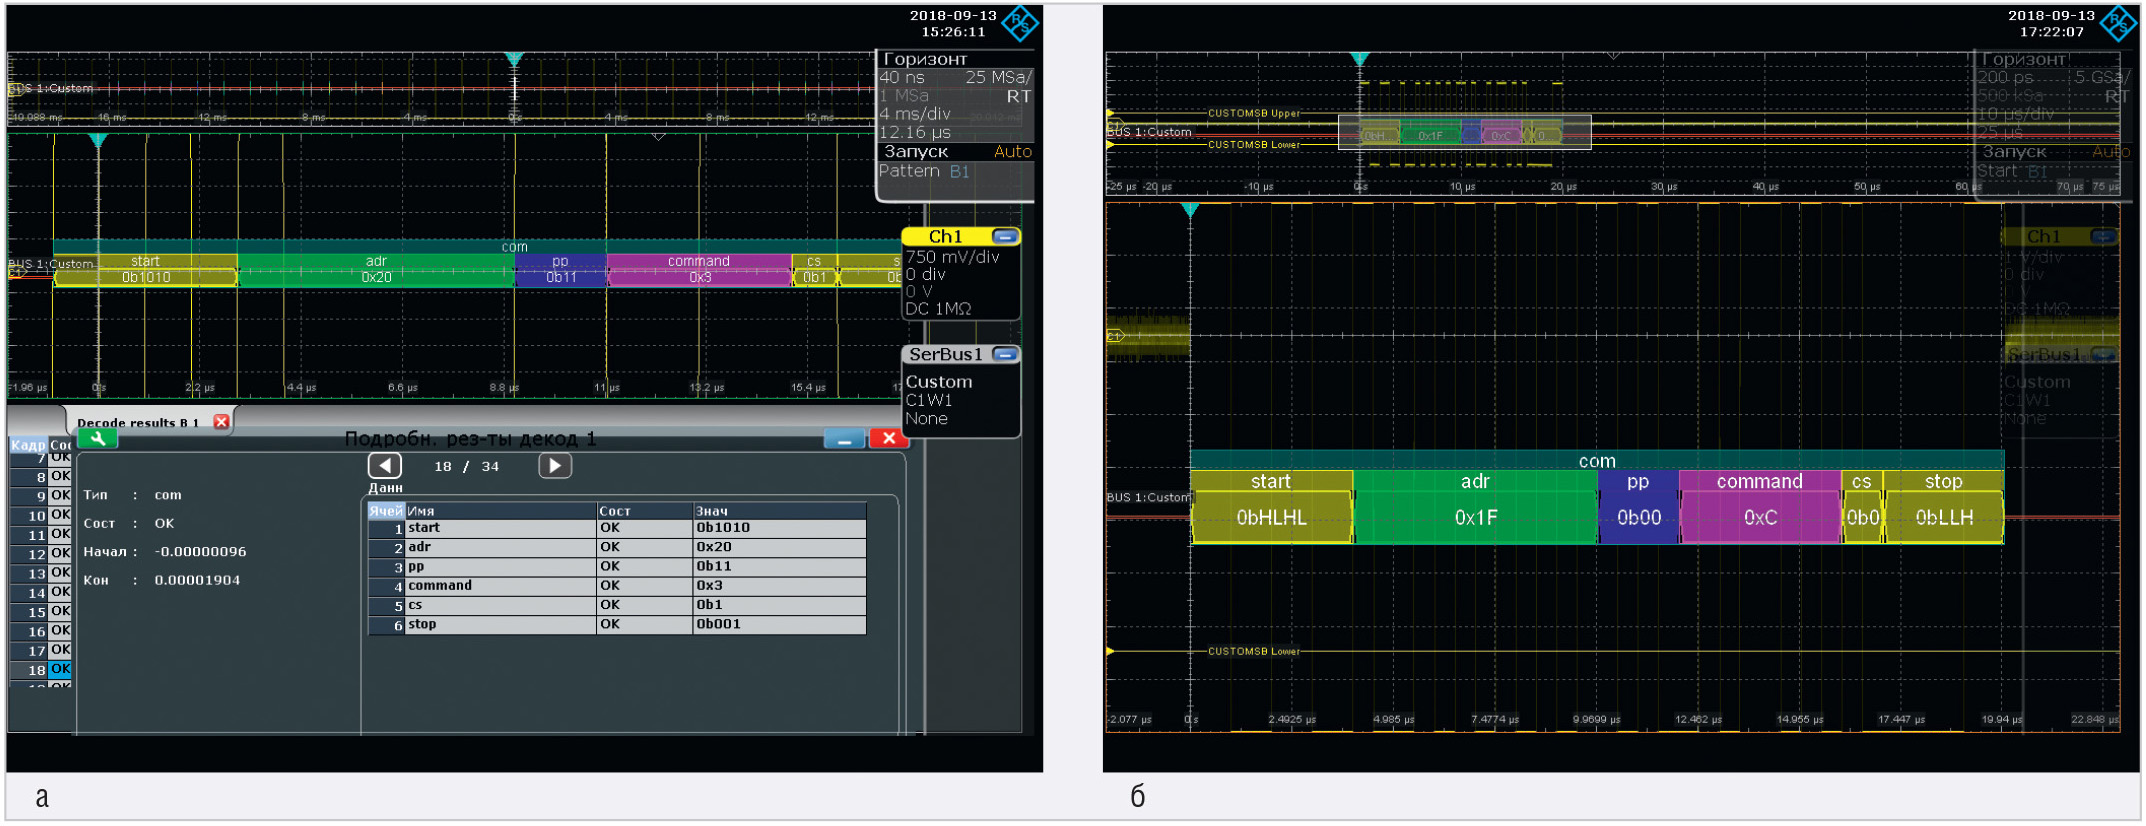Go to previous decoded frame arrow
The height and width of the screenshot is (826, 2146).
point(385,466)
